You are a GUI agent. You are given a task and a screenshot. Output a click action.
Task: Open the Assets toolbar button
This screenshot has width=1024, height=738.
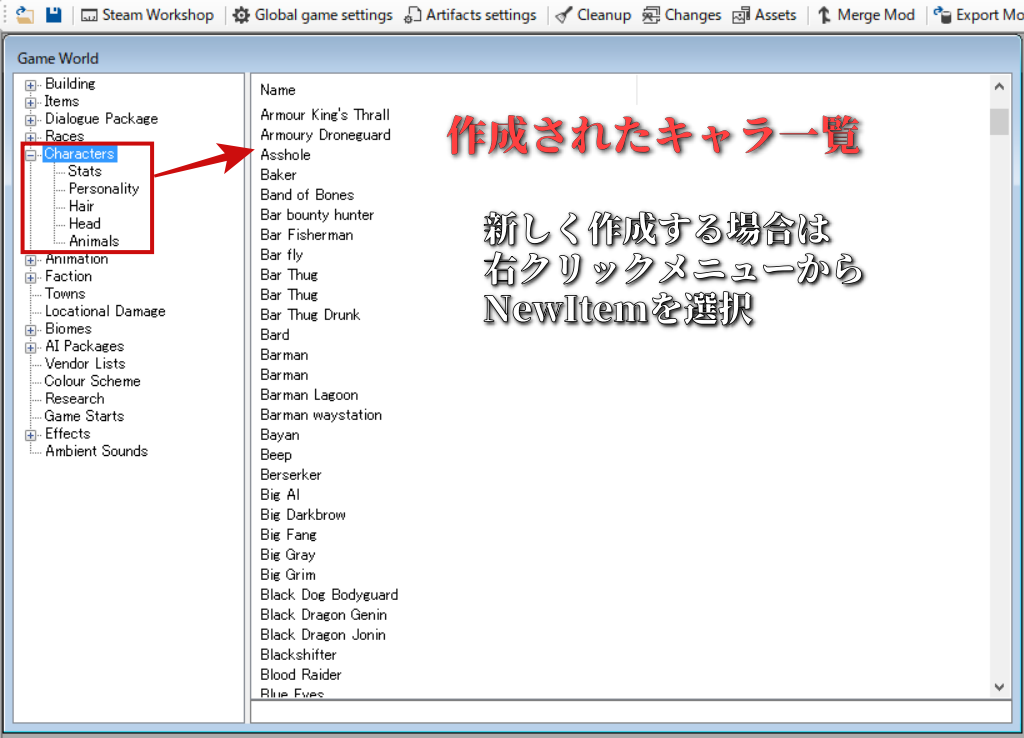pyautogui.click(x=764, y=15)
